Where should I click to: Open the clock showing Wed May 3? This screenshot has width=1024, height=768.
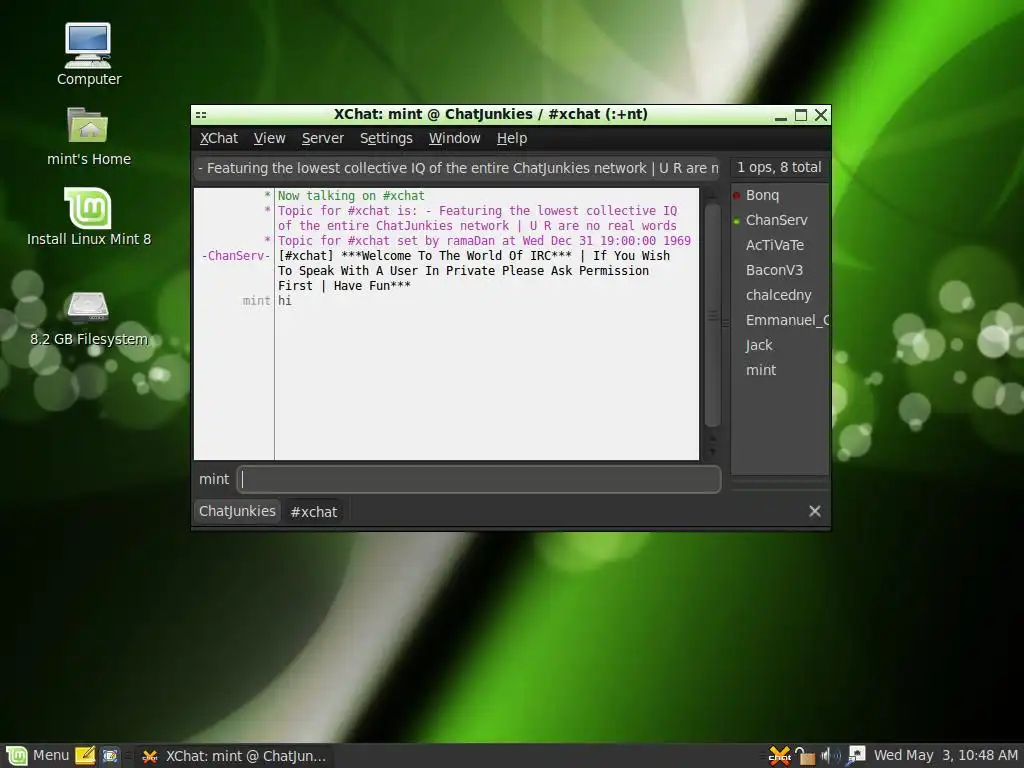(x=945, y=756)
